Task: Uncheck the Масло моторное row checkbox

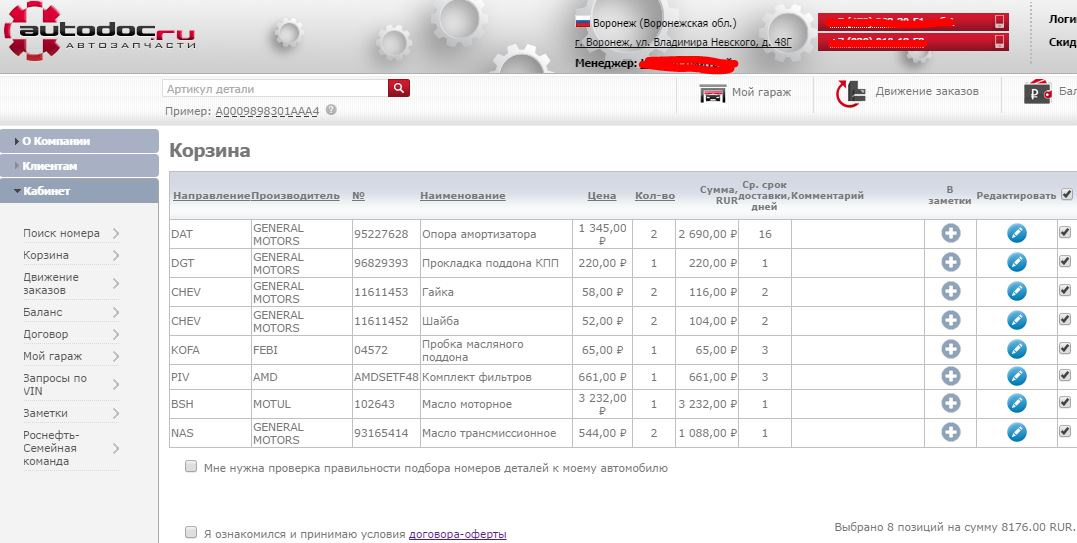Action: pyautogui.click(x=1065, y=402)
